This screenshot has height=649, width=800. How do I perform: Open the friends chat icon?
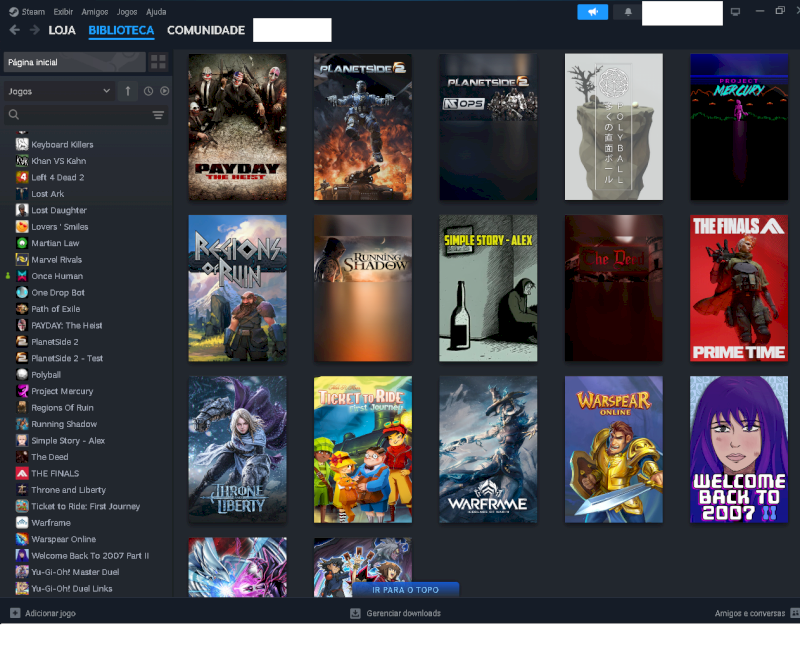[x=794, y=613]
